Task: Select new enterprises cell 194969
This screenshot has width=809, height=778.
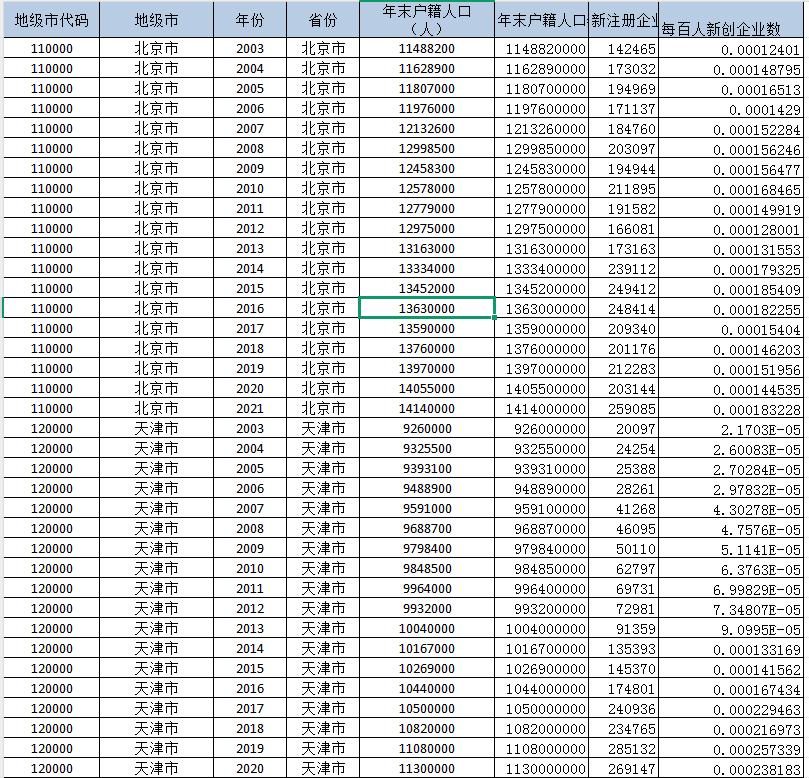Action: (624, 89)
